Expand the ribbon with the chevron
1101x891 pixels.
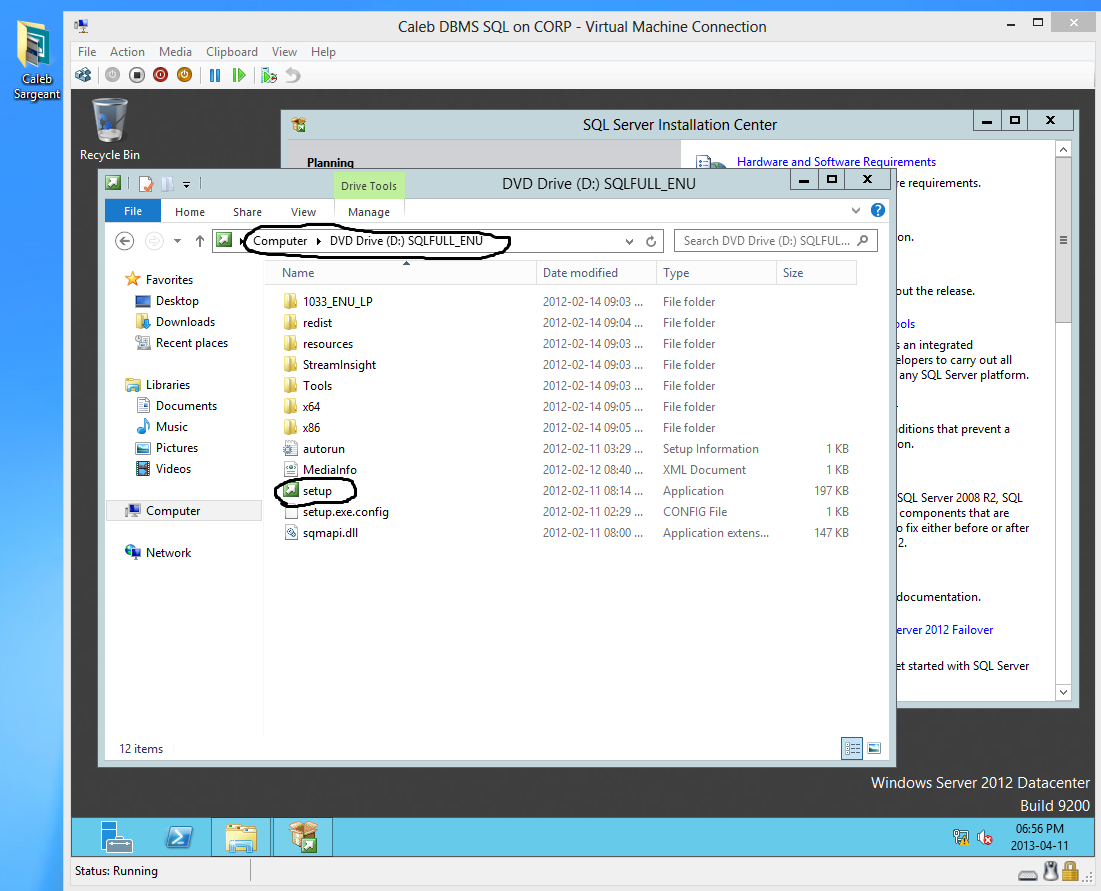point(855,211)
